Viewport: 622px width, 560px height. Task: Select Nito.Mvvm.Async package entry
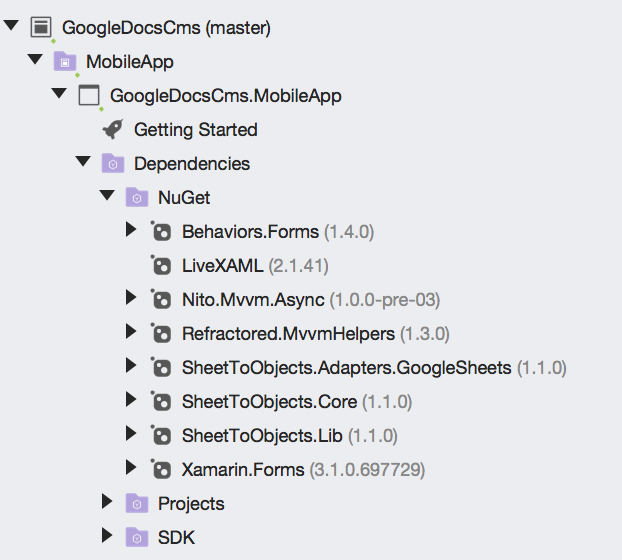311,300
